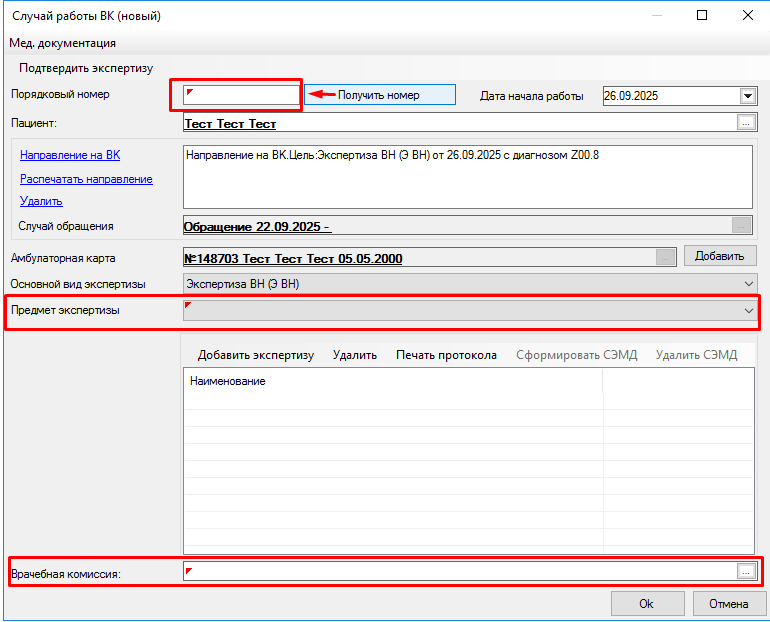Select Печать протокола in the toolbar
Screen dimensions: 770x622
click(446, 355)
